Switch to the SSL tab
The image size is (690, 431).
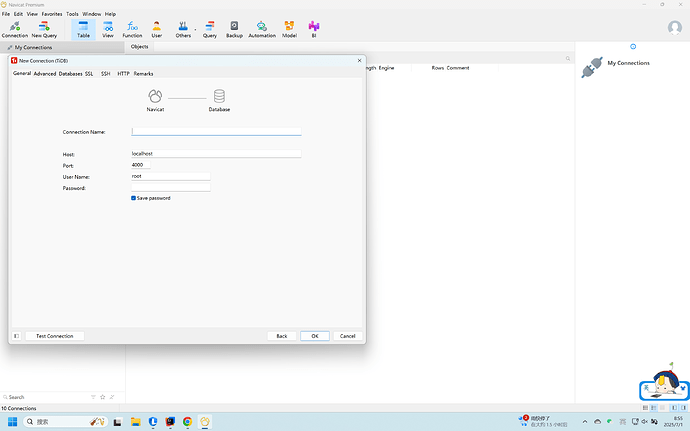point(89,74)
